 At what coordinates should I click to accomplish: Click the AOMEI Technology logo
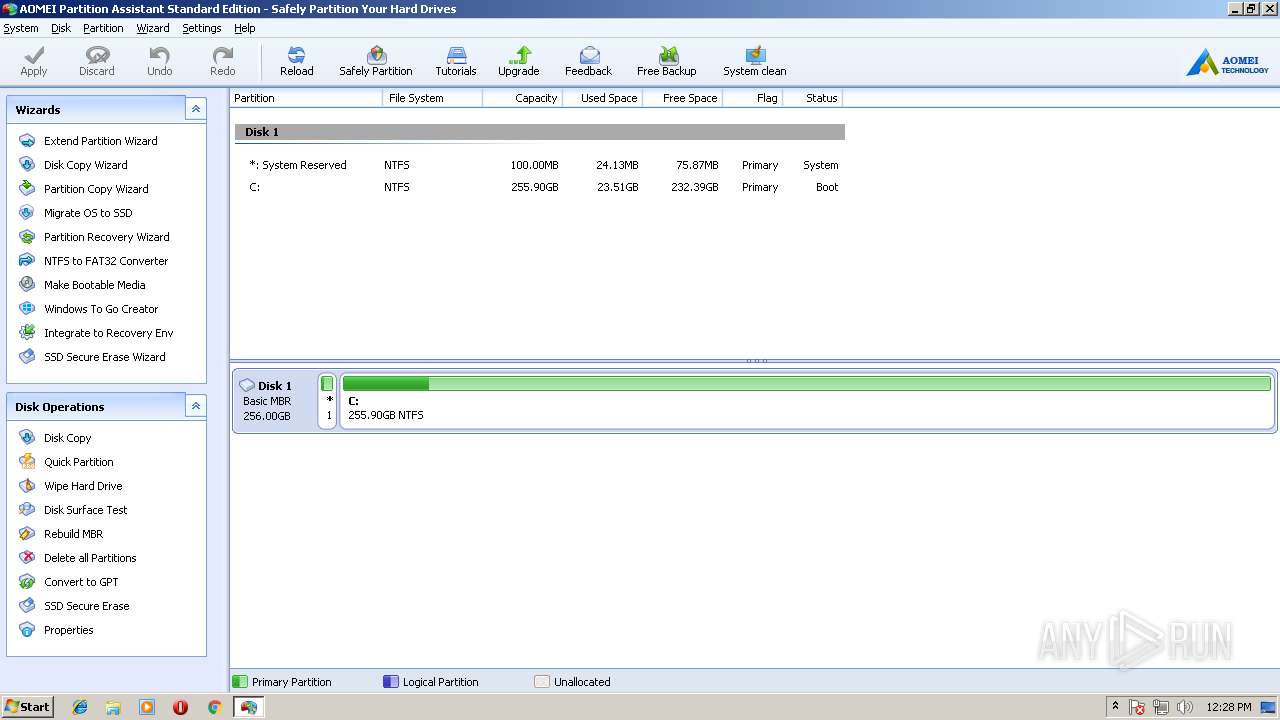coord(1227,63)
